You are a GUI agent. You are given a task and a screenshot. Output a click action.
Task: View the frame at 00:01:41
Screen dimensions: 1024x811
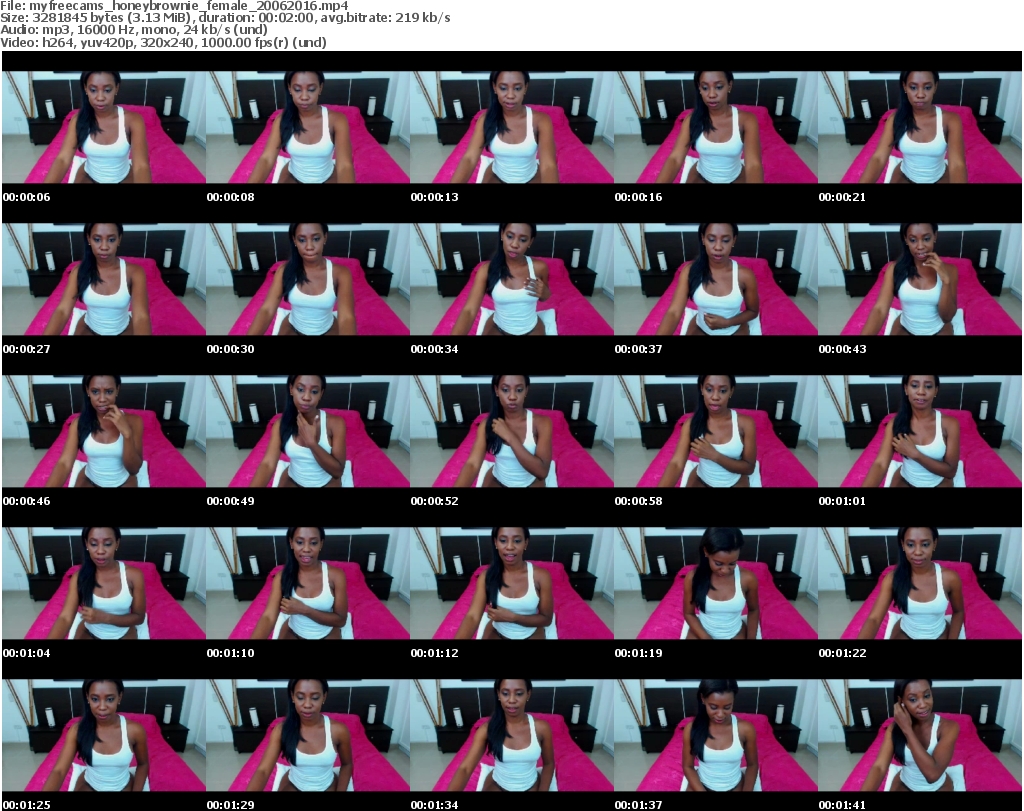pyautogui.click(x=920, y=735)
